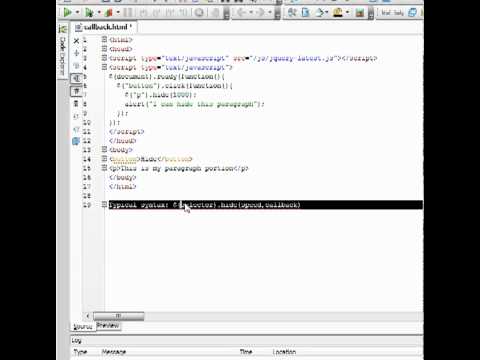Screen dimensions: 480x360
Task: Switch to the Source view tab
Action: [x=83, y=327]
